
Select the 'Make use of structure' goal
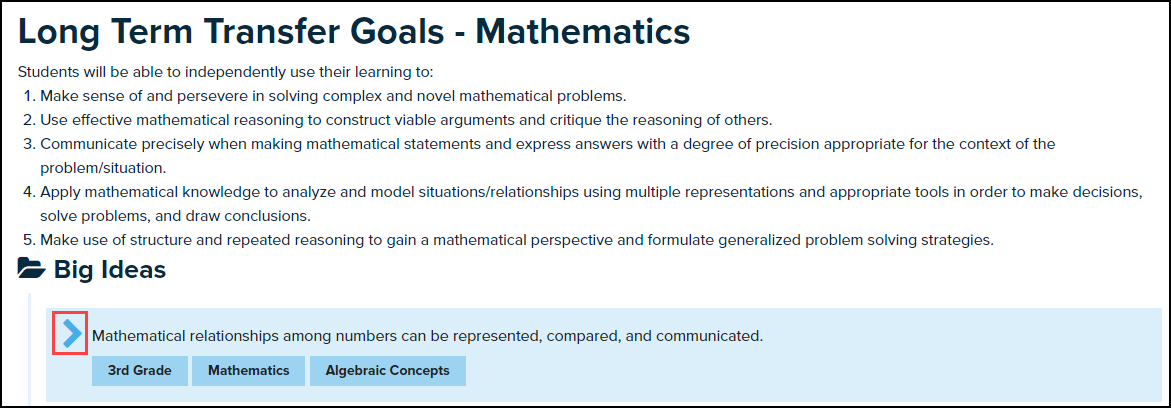click(516, 240)
